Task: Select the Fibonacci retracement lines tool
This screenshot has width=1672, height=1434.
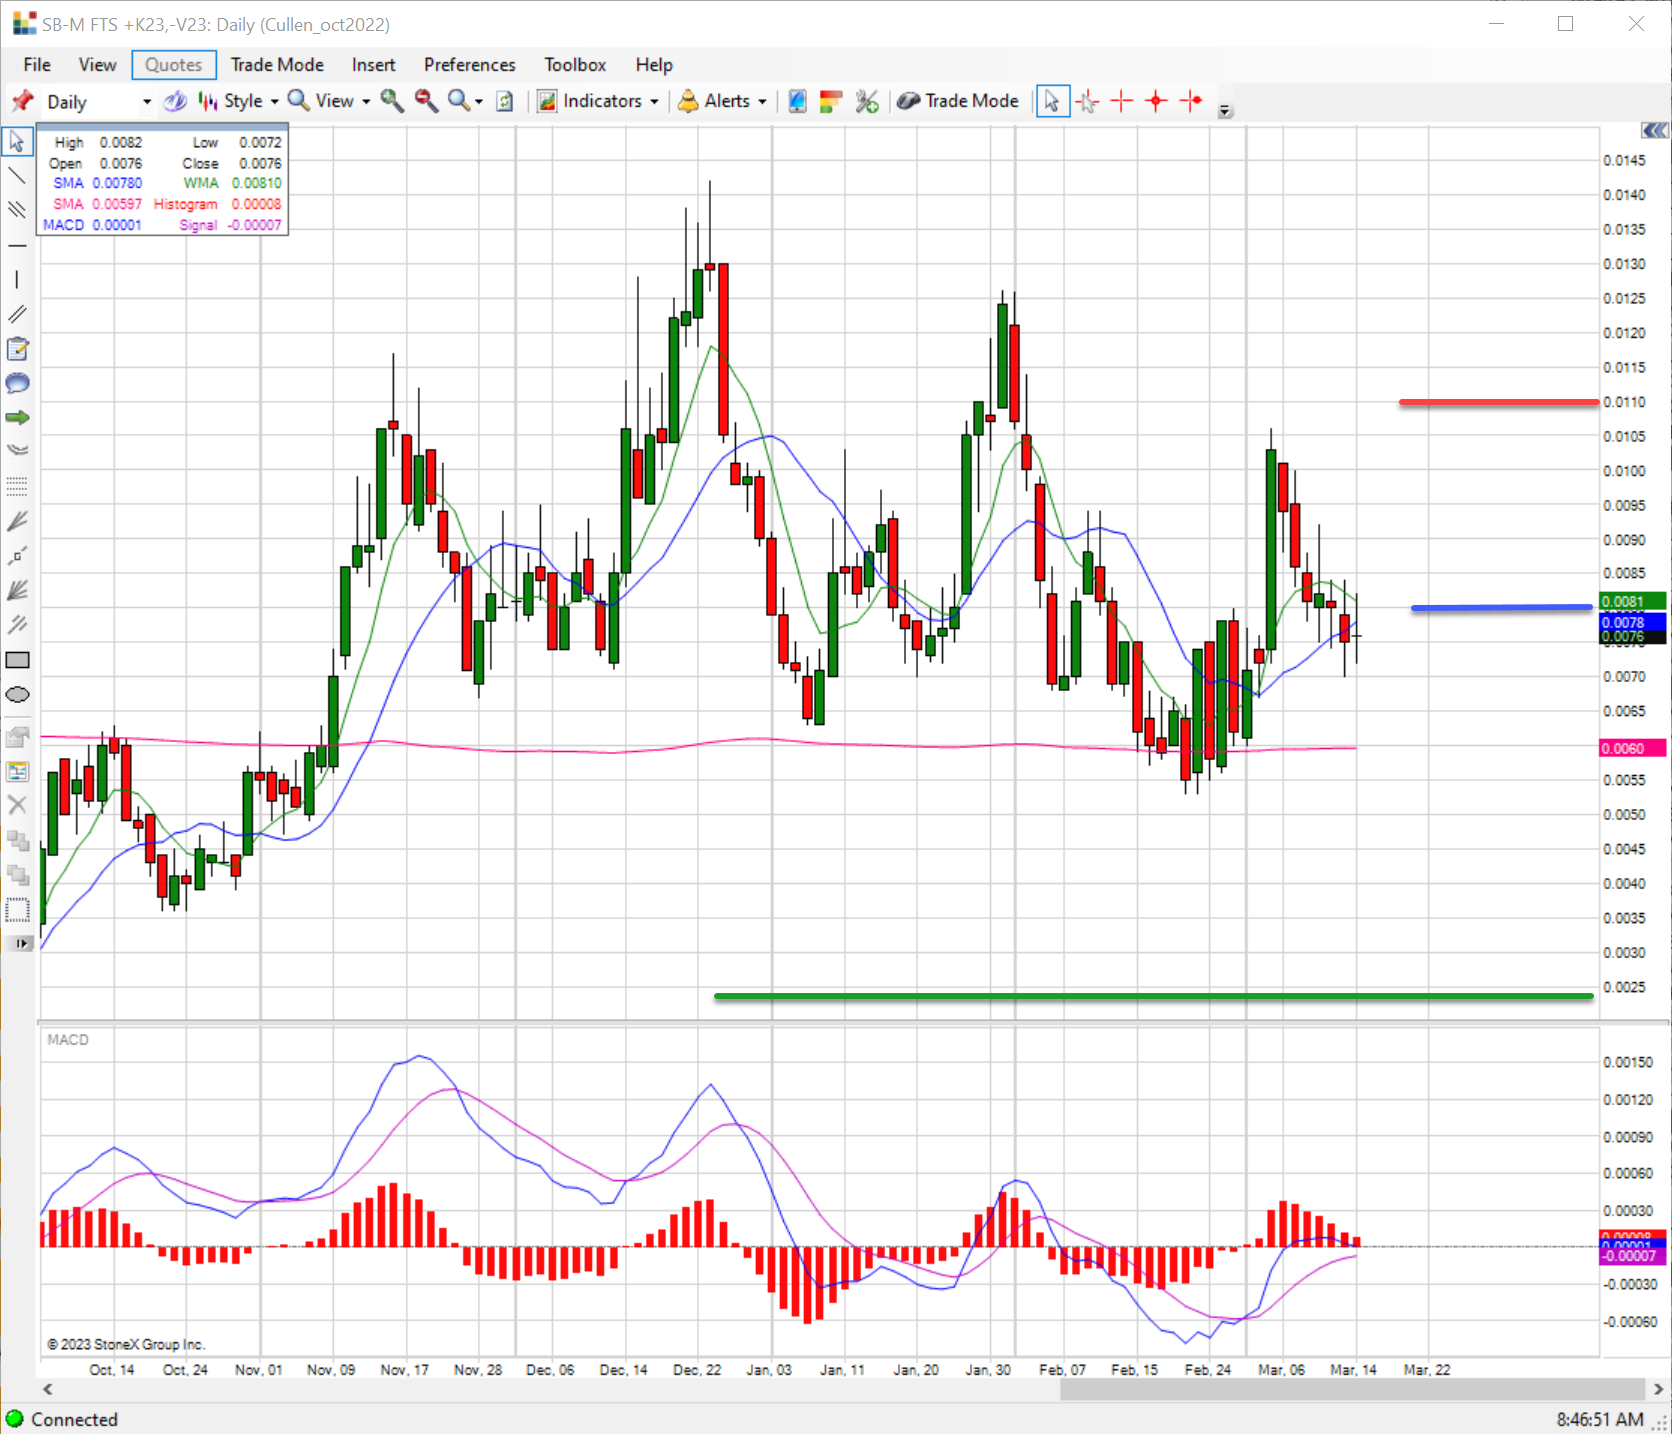Action: point(17,486)
